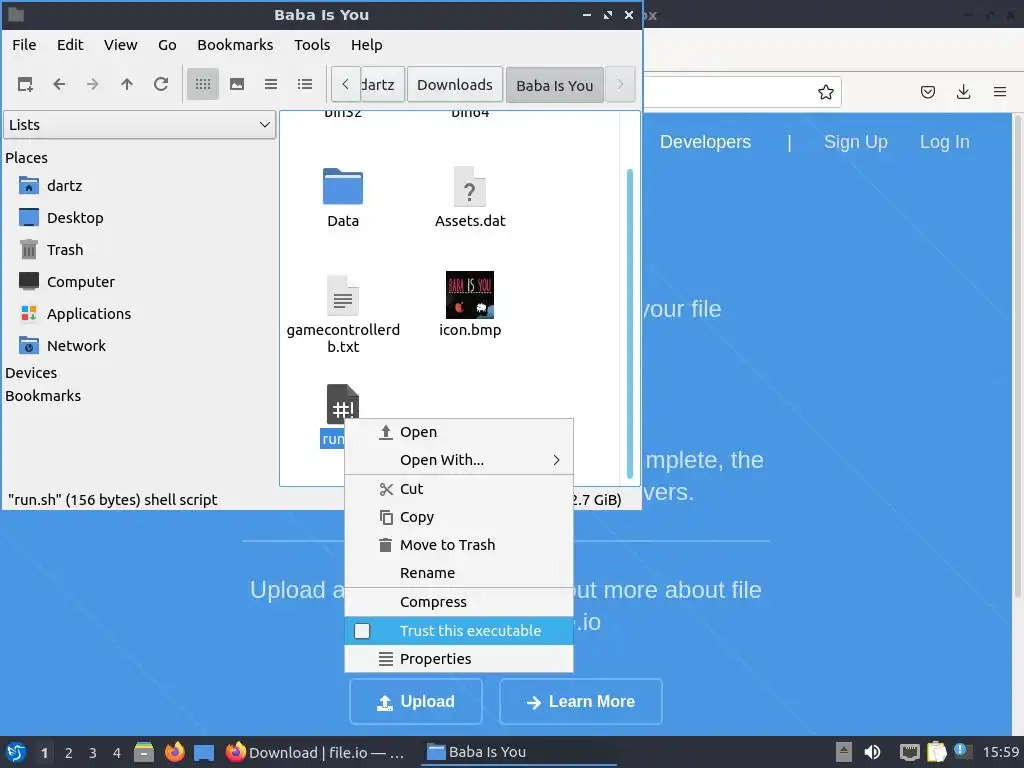
Task: Switch to detailed list view mode
Action: 305,84
